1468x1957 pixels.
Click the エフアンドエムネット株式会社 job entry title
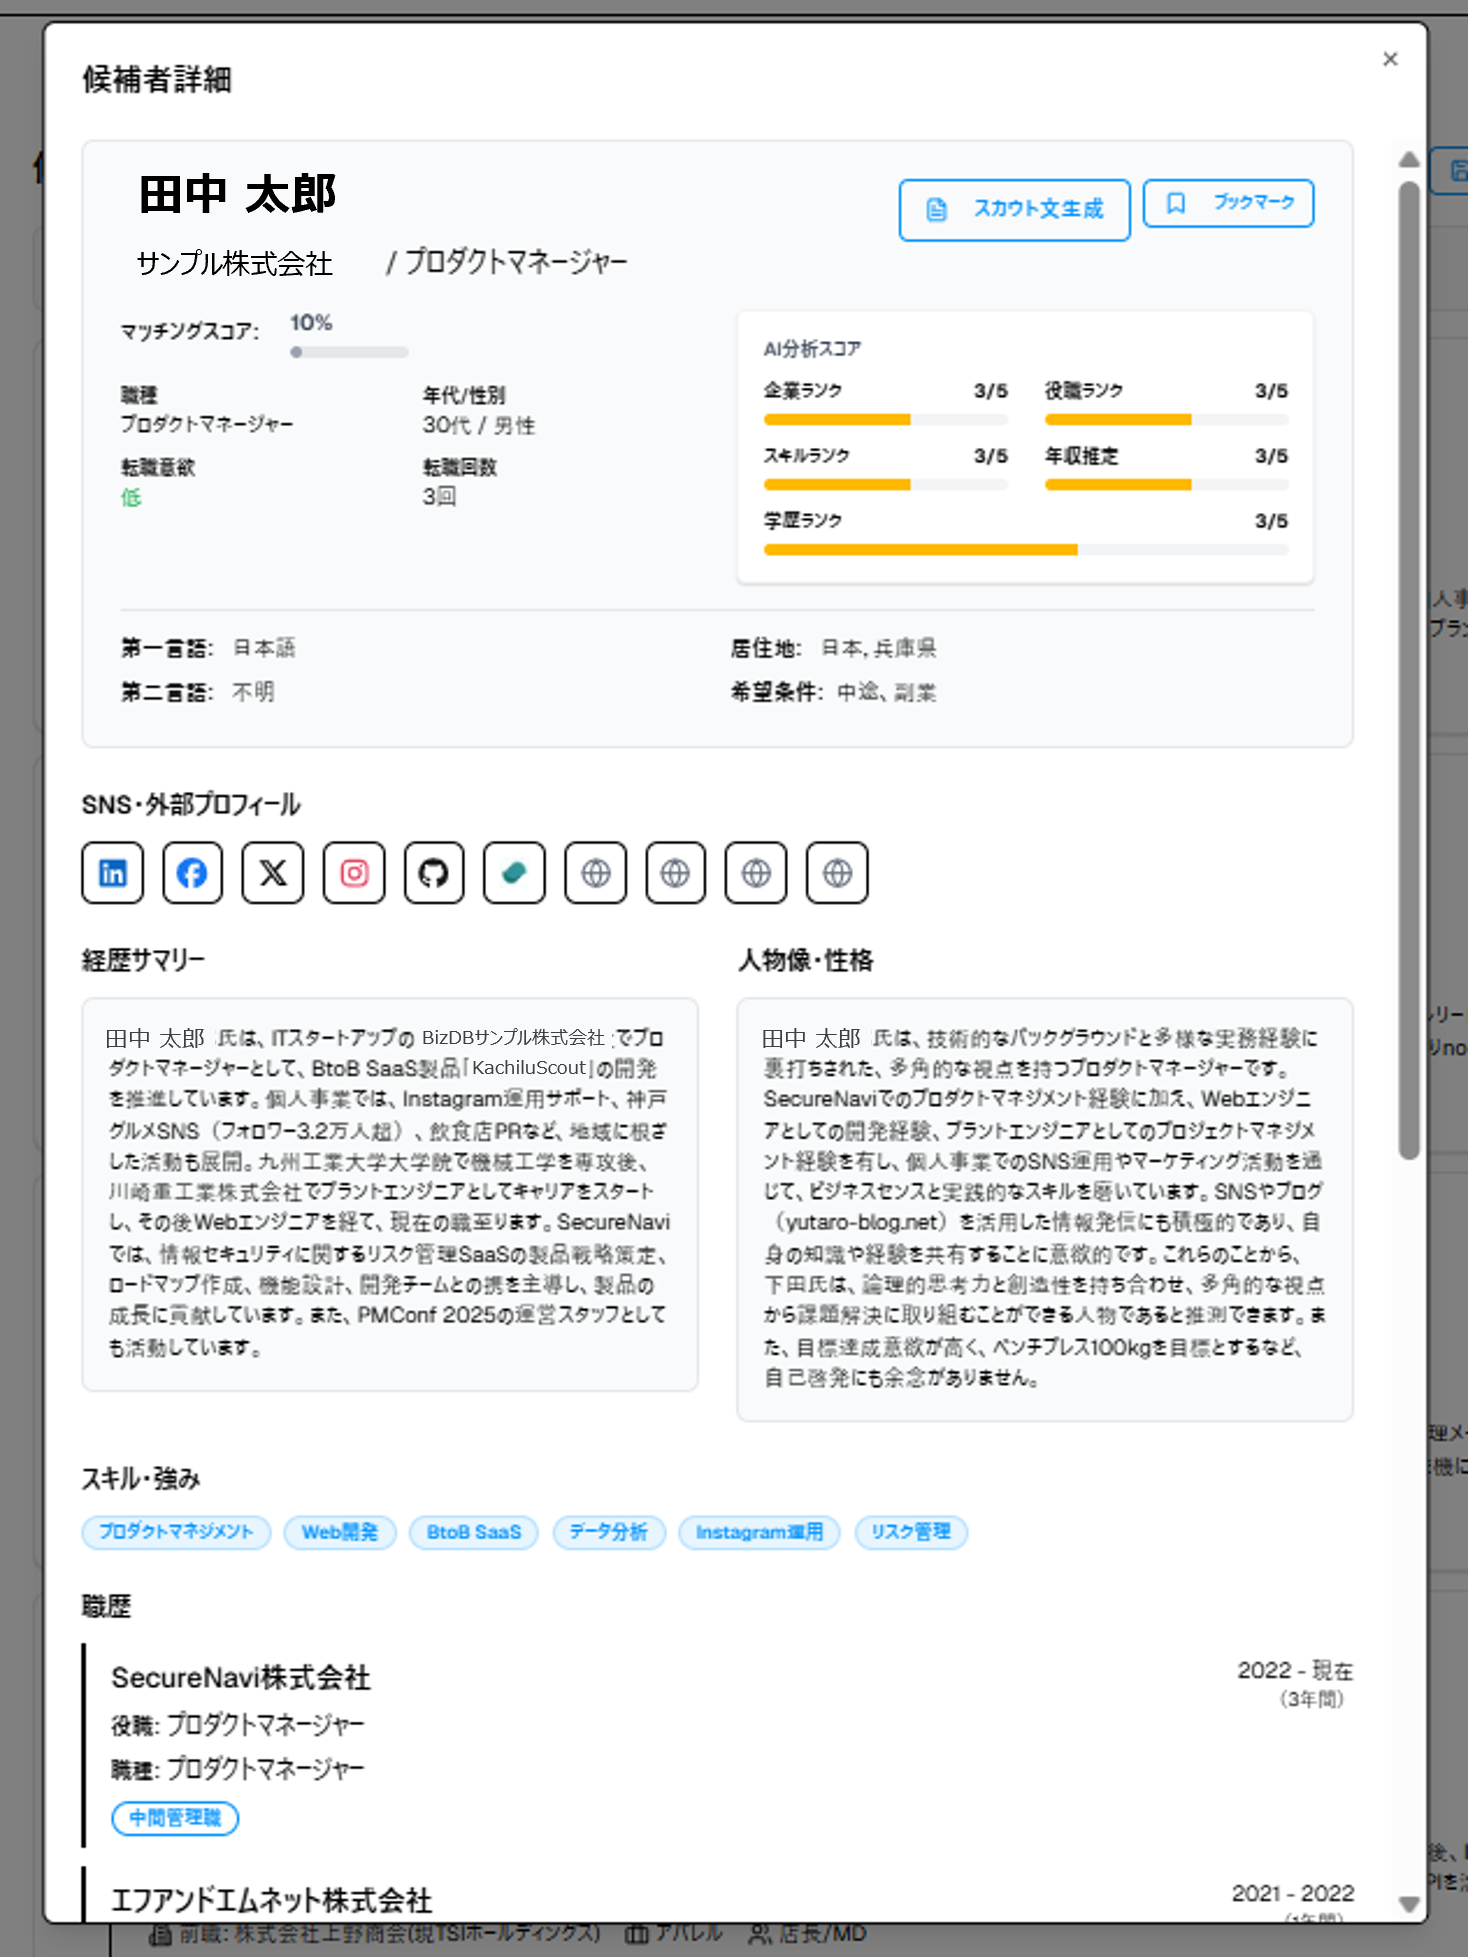pos(271,1900)
